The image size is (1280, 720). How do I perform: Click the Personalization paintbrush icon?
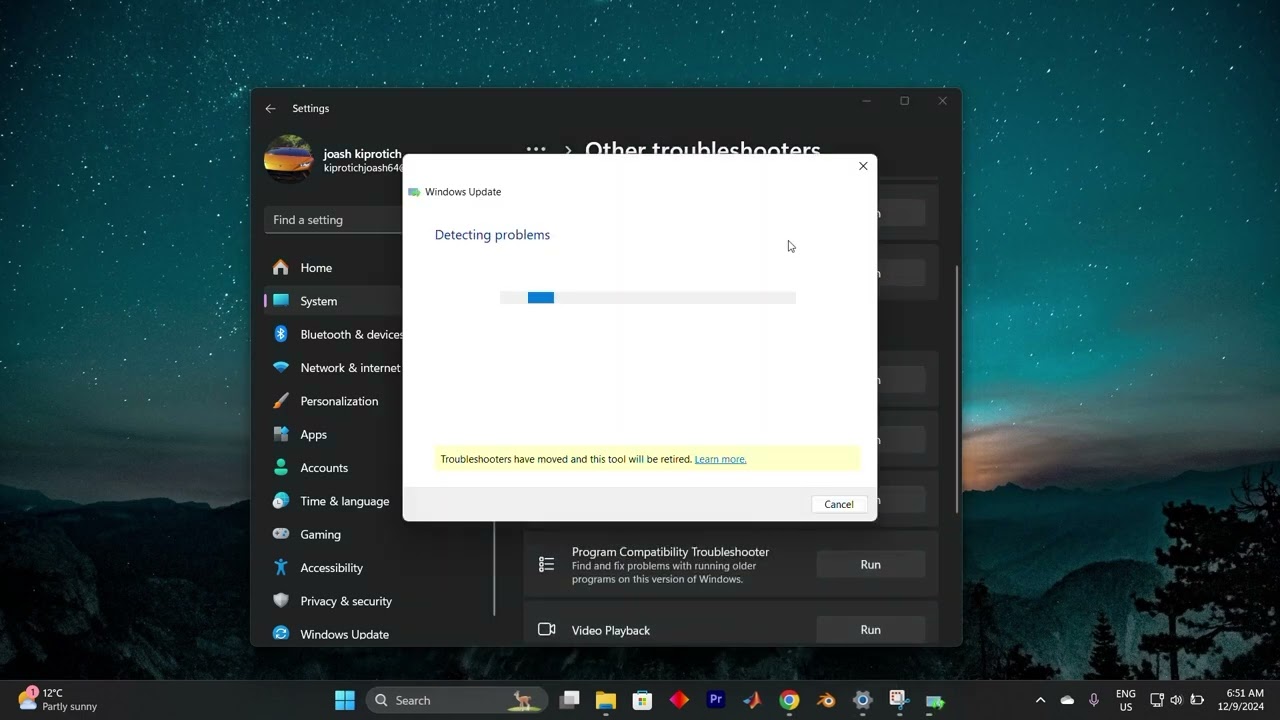281,401
